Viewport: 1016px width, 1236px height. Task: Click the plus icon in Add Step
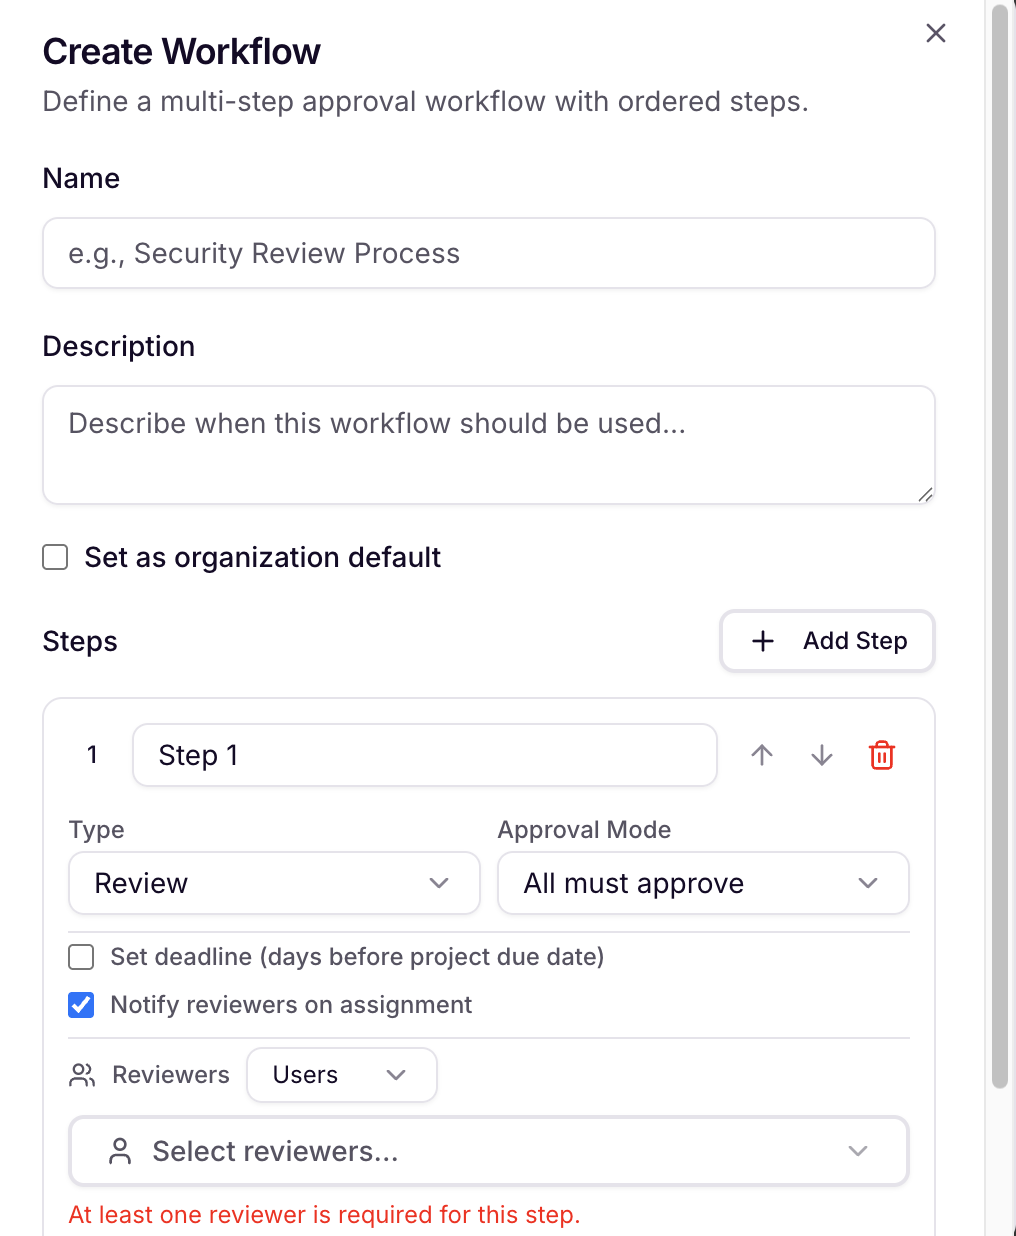pyautogui.click(x=763, y=641)
